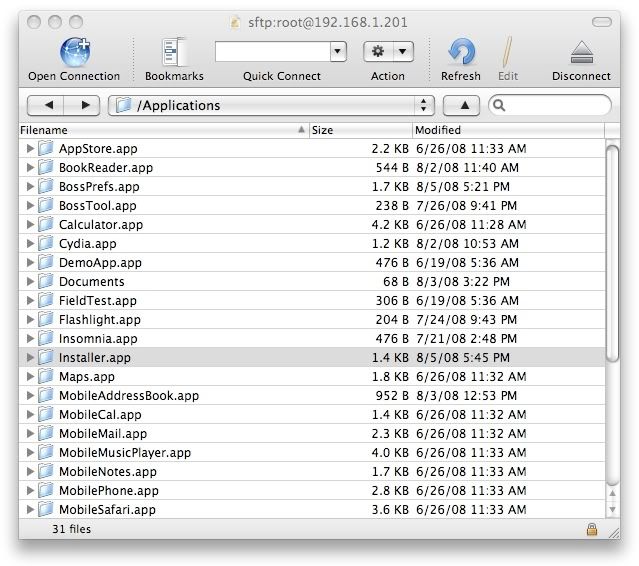Click the 68 B size cell
Image resolution: width=639 pixels, height=566 pixels.
[395, 282]
